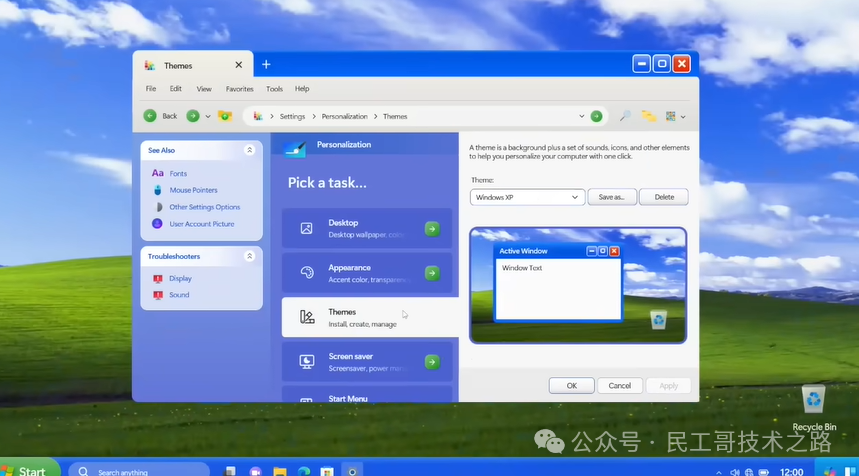Click the theme preview thumbnail
Image resolution: width=859 pixels, height=476 pixels.
pyautogui.click(x=578, y=285)
